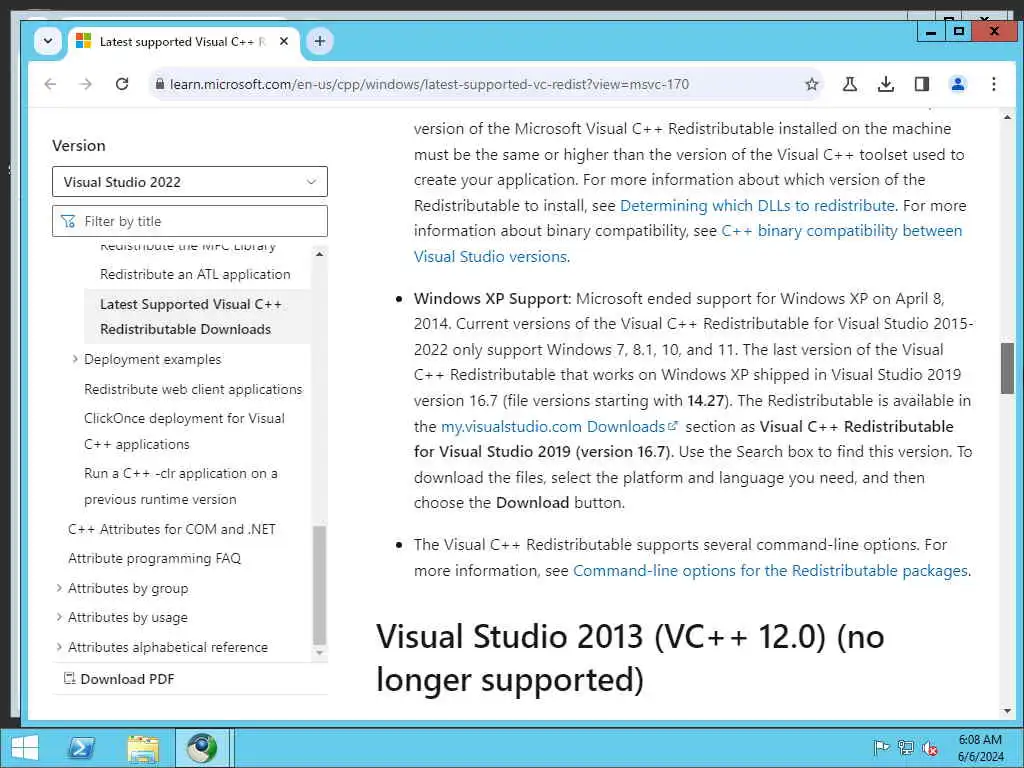Open the Chrome three-dot menu

tap(993, 84)
